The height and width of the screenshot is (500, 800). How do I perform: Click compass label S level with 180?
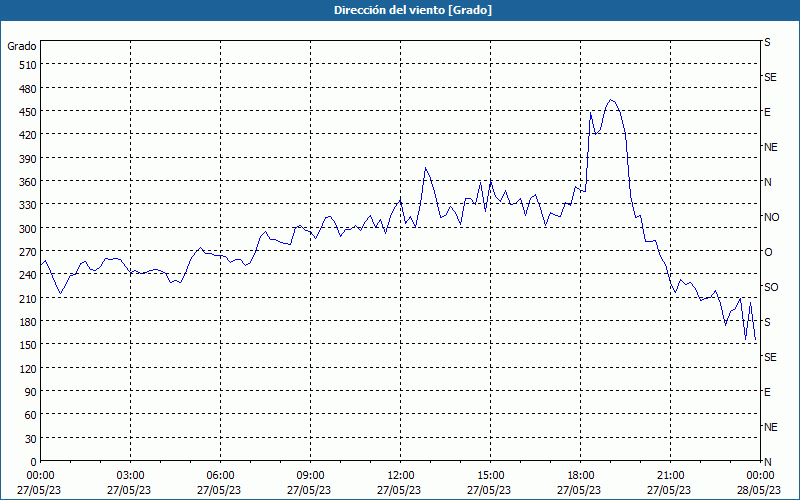coord(767,322)
